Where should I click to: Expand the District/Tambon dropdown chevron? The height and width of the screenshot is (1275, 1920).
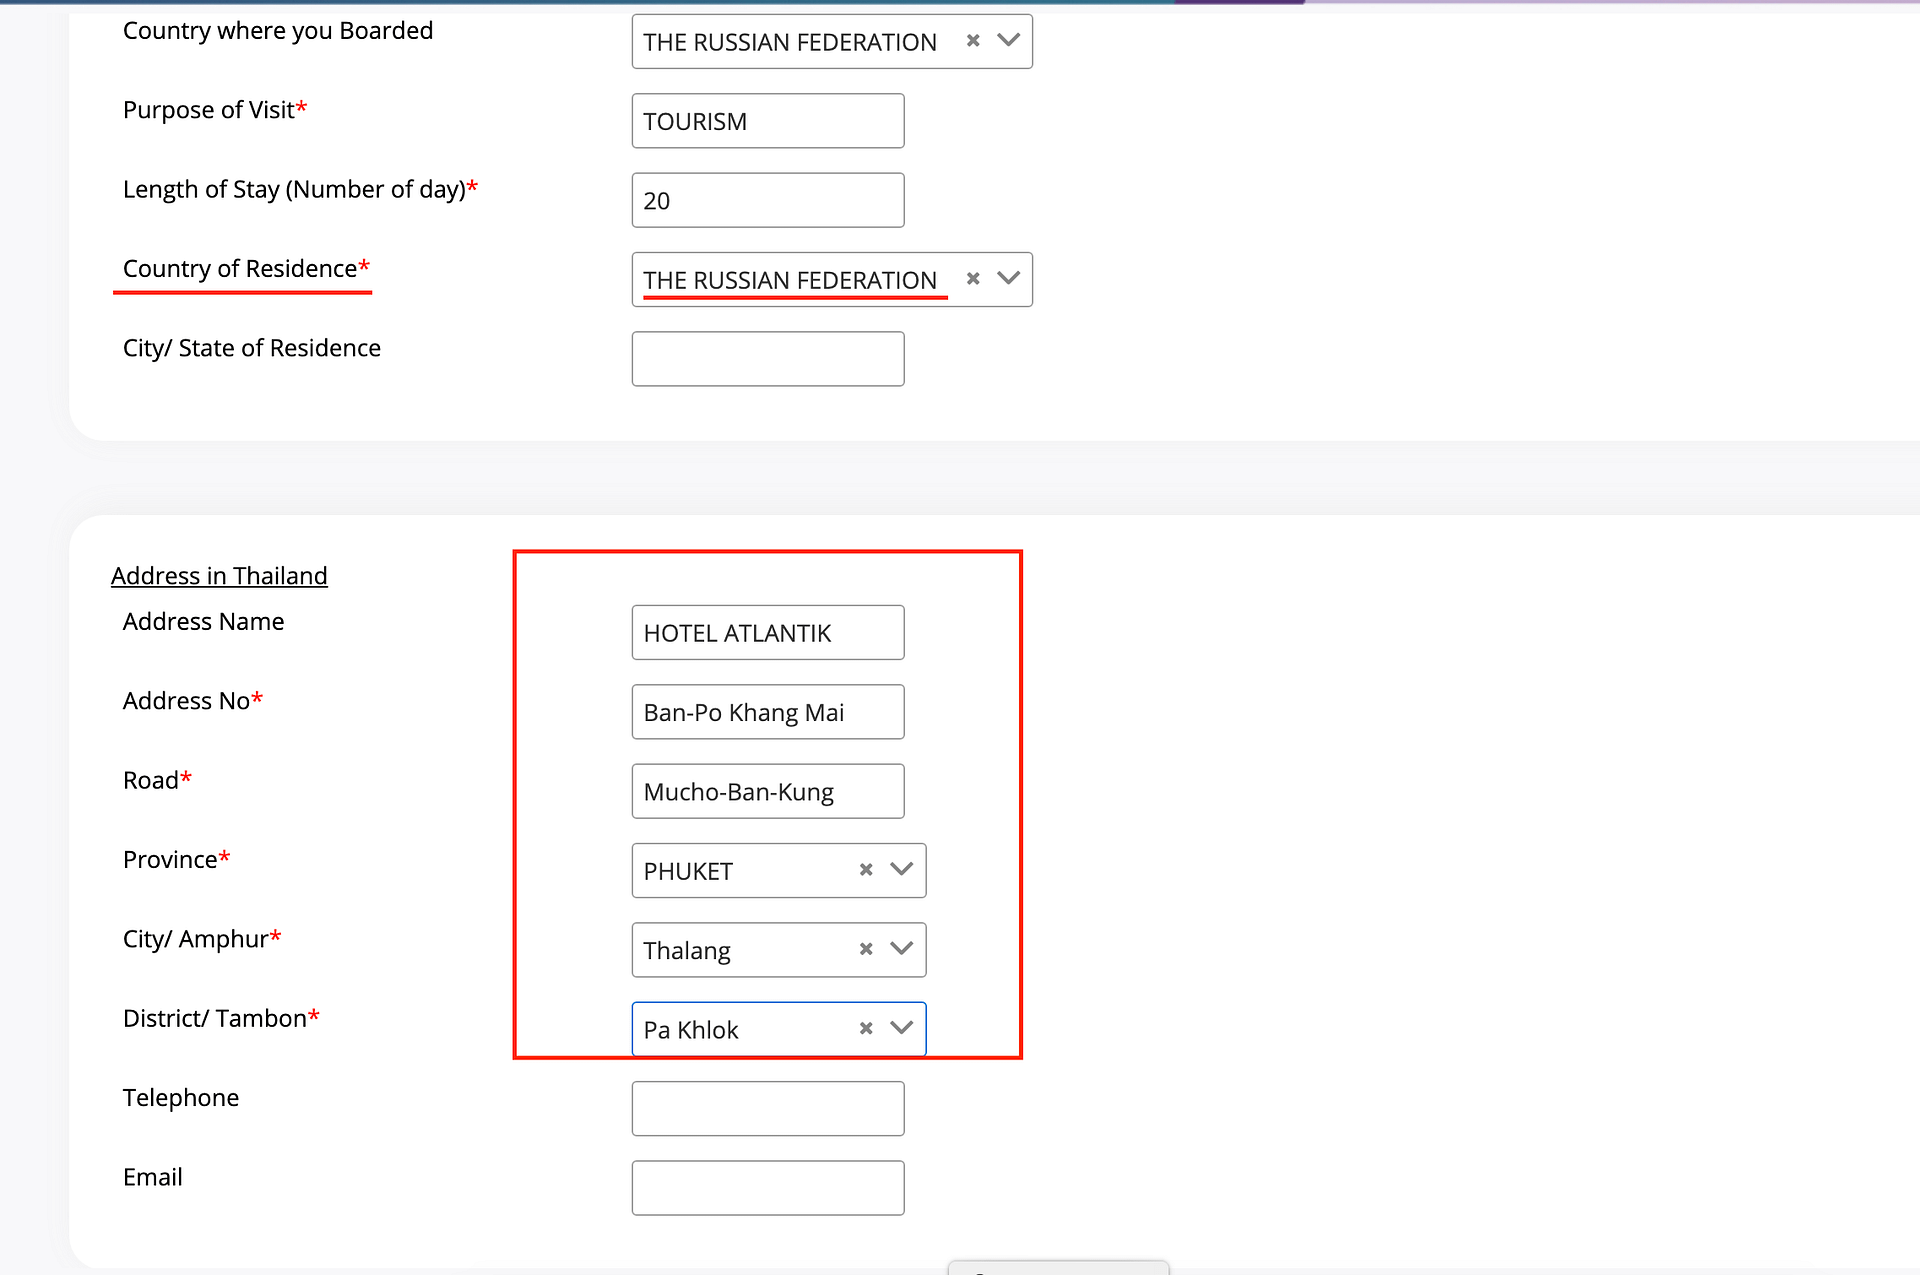coord(901,1028)
